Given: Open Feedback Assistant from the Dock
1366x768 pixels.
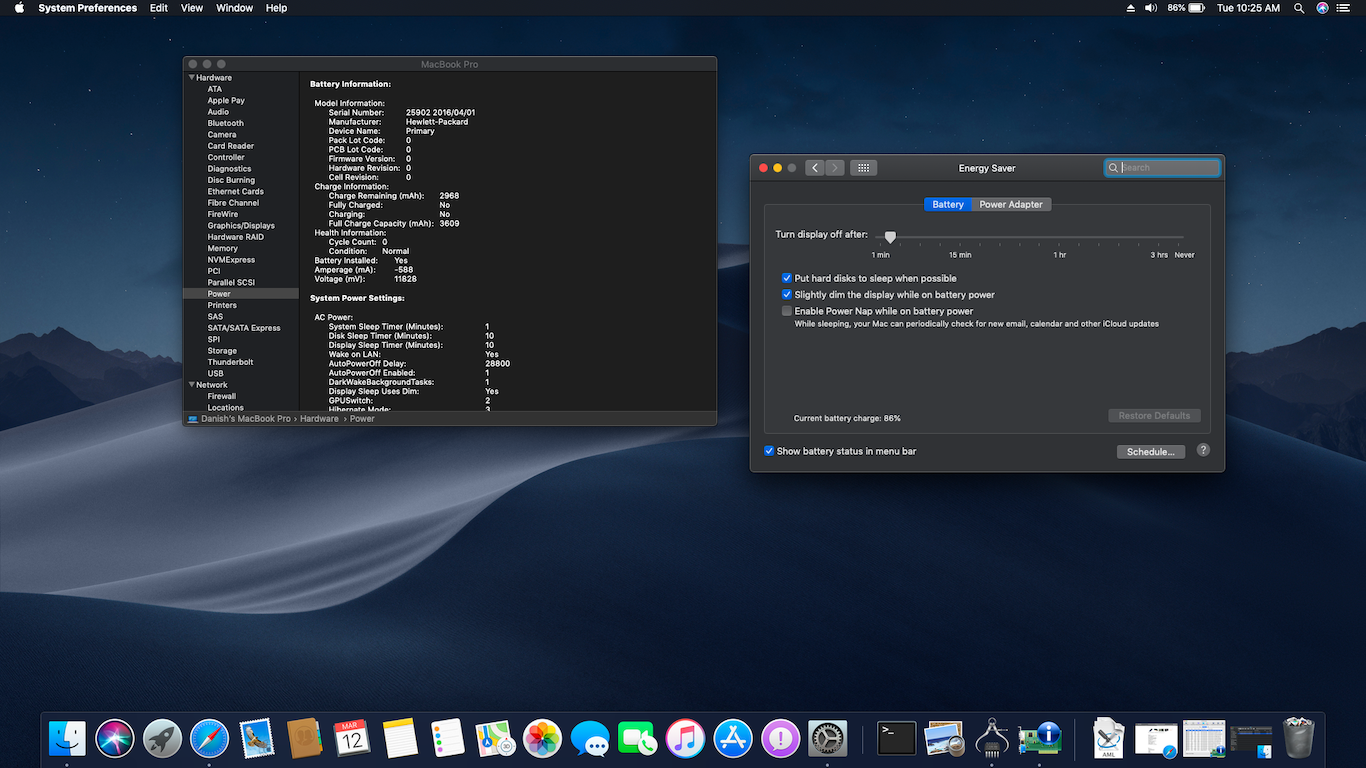Looking at the screenshot, I should (780, 738).
